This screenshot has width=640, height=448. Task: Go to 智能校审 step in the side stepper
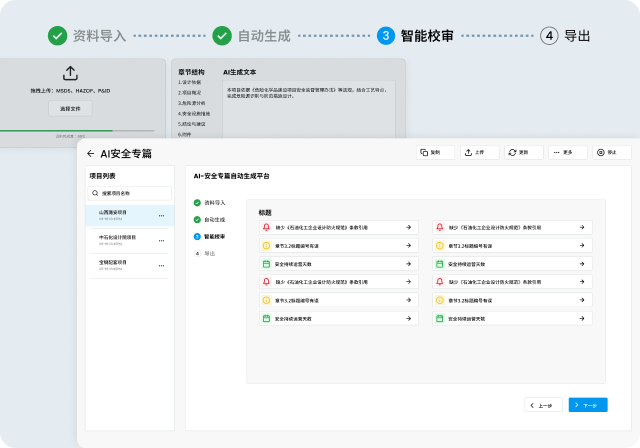point(209,237)
